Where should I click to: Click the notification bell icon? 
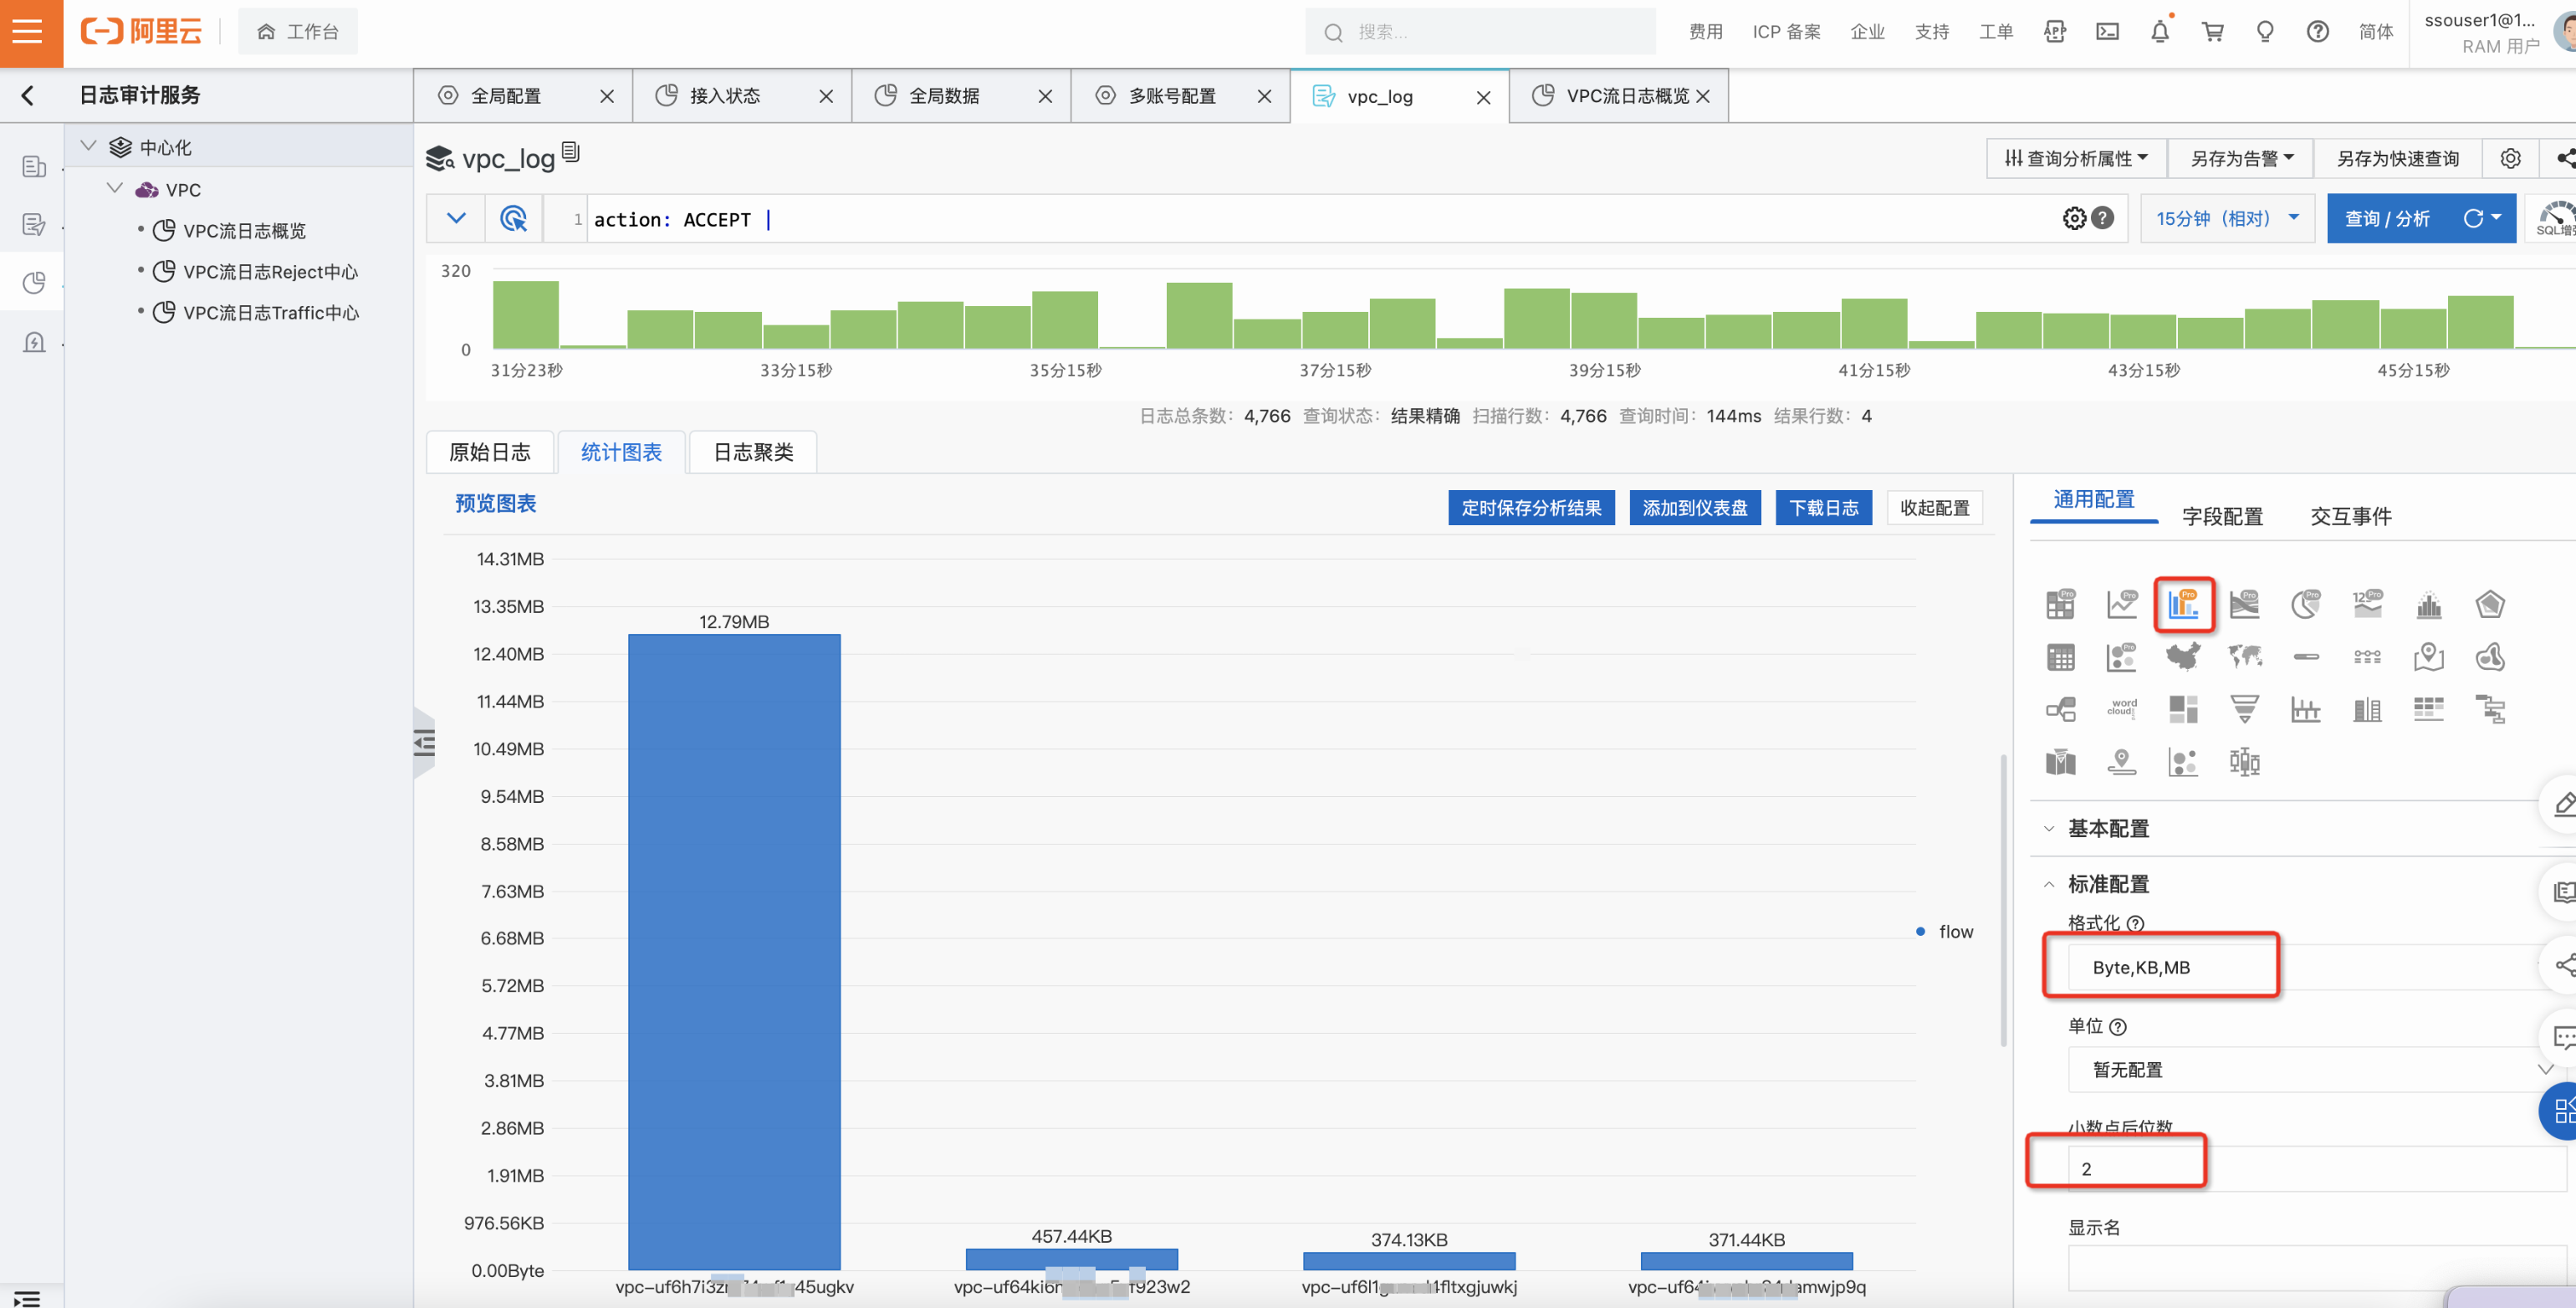[x=2159, y=32]
